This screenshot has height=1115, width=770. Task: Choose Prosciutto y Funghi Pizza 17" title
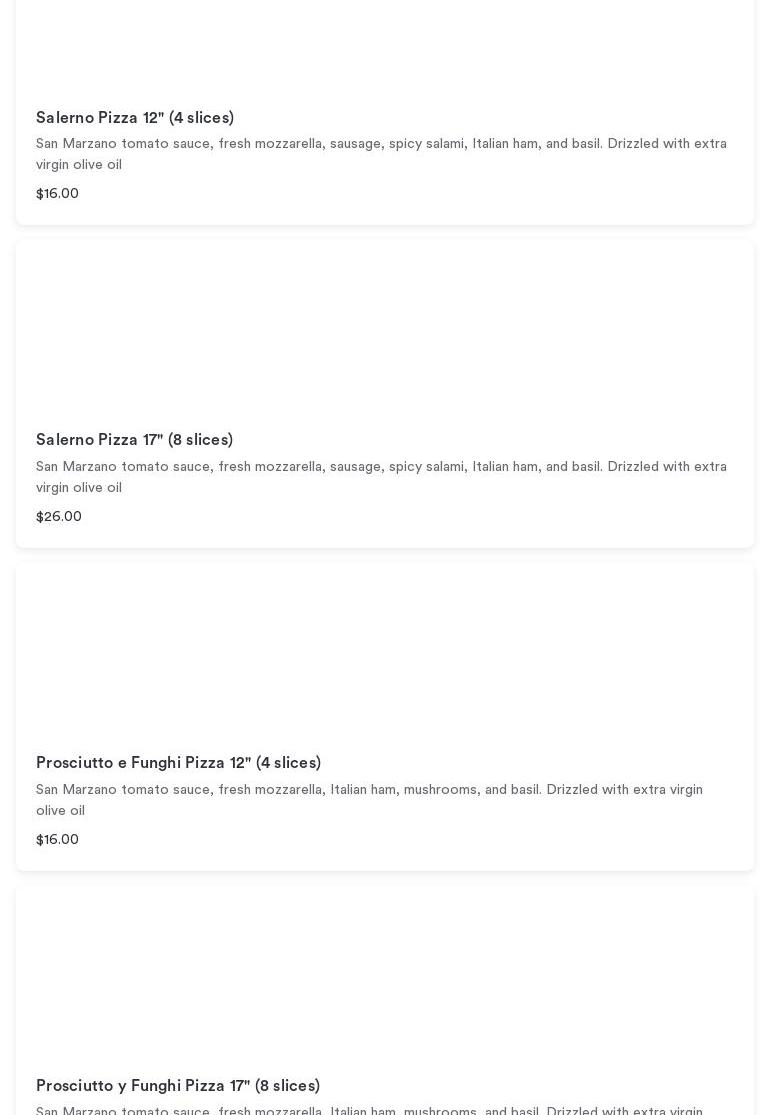pyautogui.click(x=178, y=1086)
